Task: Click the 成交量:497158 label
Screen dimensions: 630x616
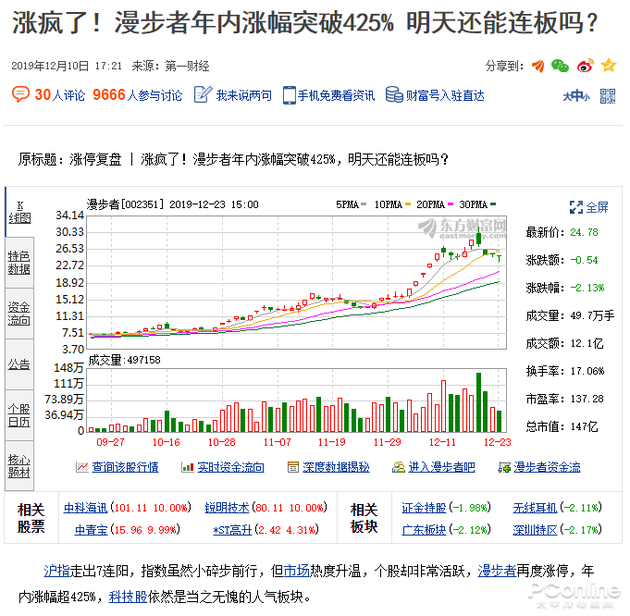Action: [x=124, y=360]
